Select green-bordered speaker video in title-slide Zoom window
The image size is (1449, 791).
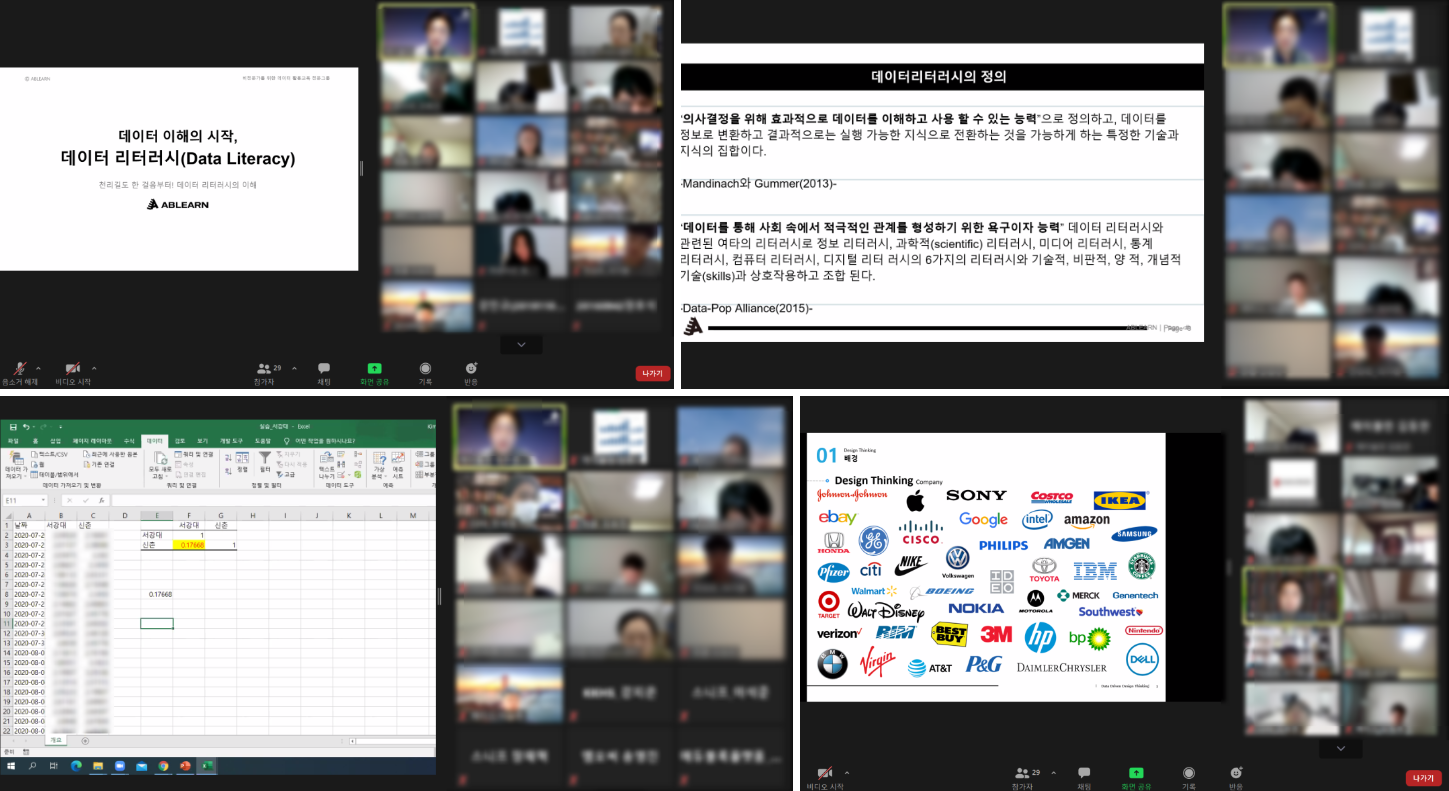point(425,30)
